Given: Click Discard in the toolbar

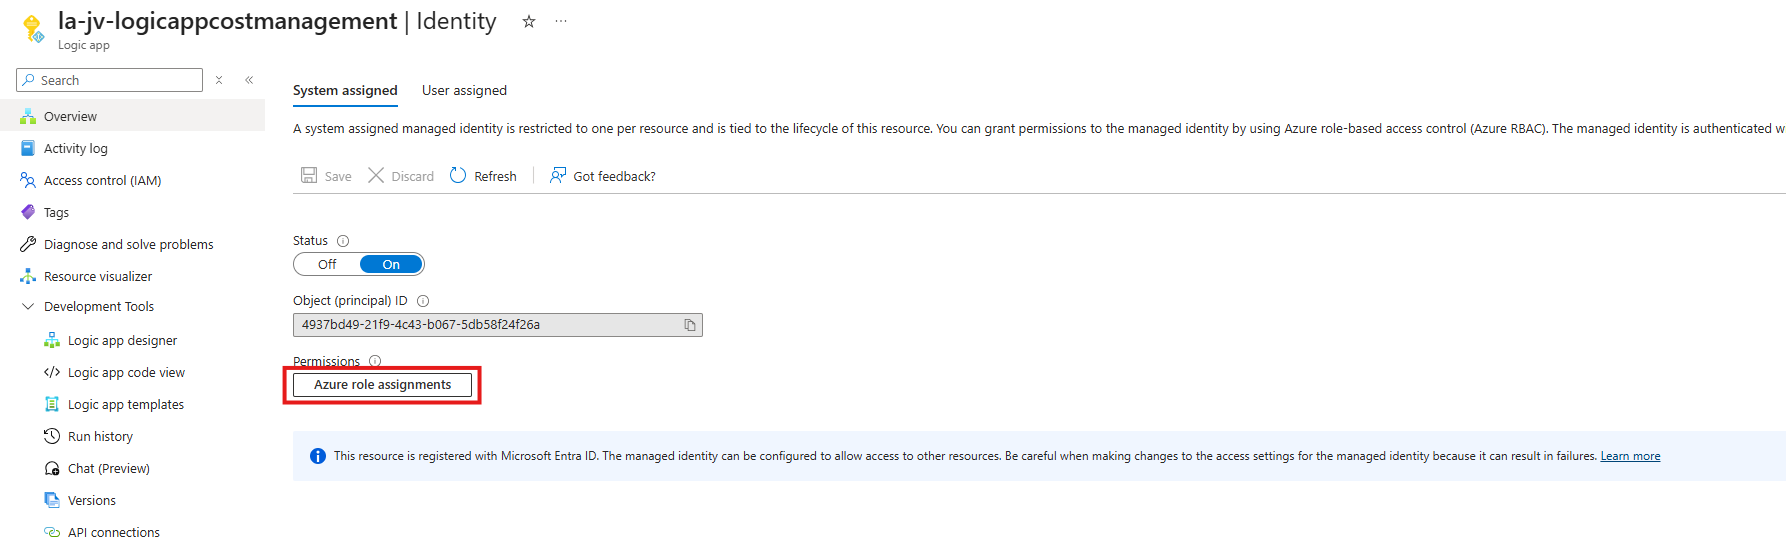Looking at the screenshot, I should [x=401, y=176].
